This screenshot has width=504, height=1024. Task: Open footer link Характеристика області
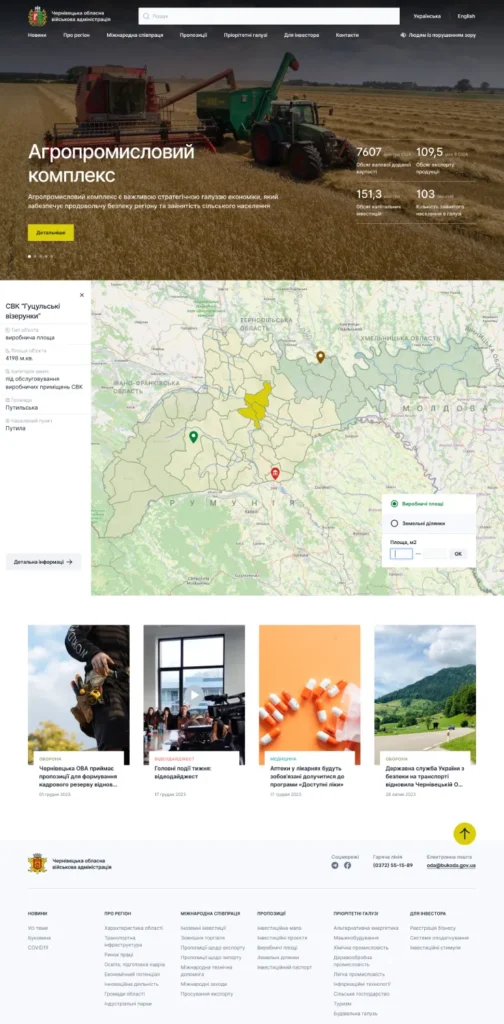[x=134, y=928]
